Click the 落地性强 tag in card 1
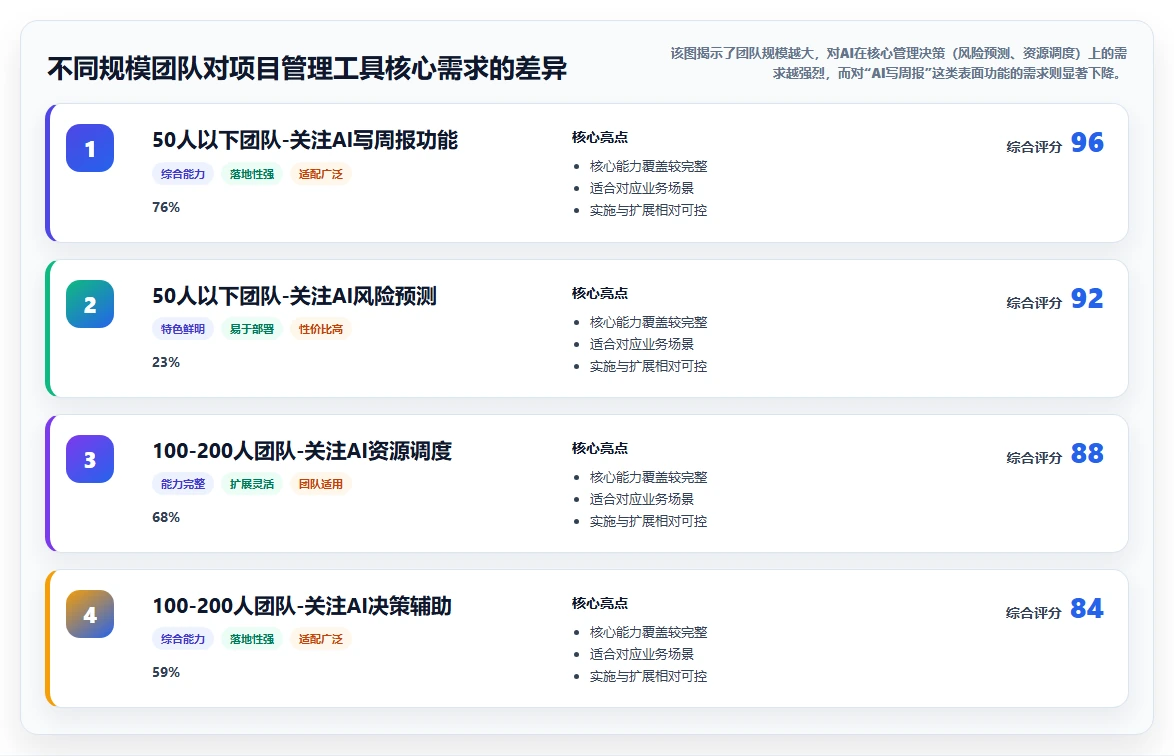 click(252, 174)
